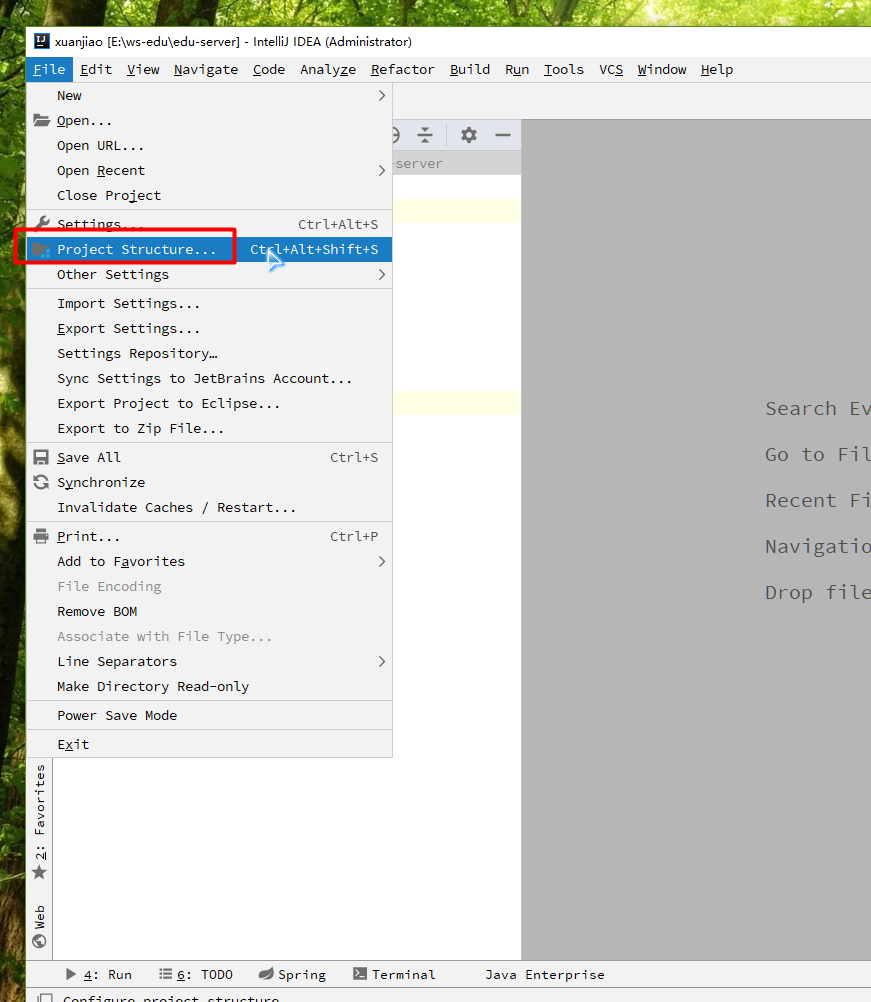Expand the Add to Favorites submenu arrow
This screenshot has height=1002, width=871.
pos(382,562)
